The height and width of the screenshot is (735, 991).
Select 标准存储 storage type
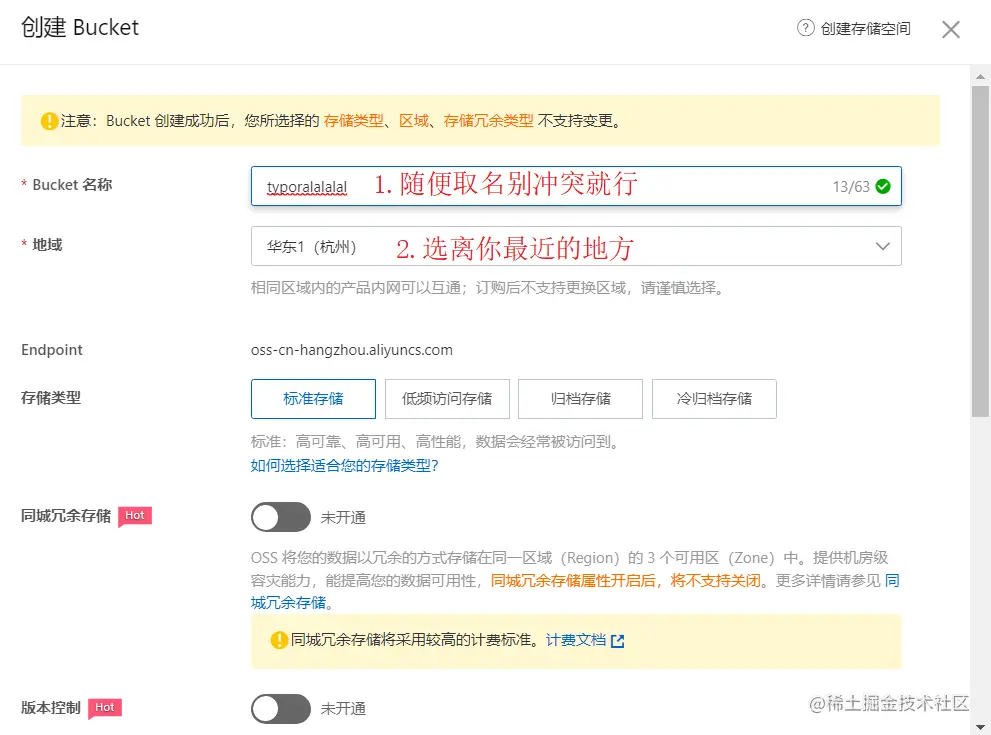(x=313, y=399)
